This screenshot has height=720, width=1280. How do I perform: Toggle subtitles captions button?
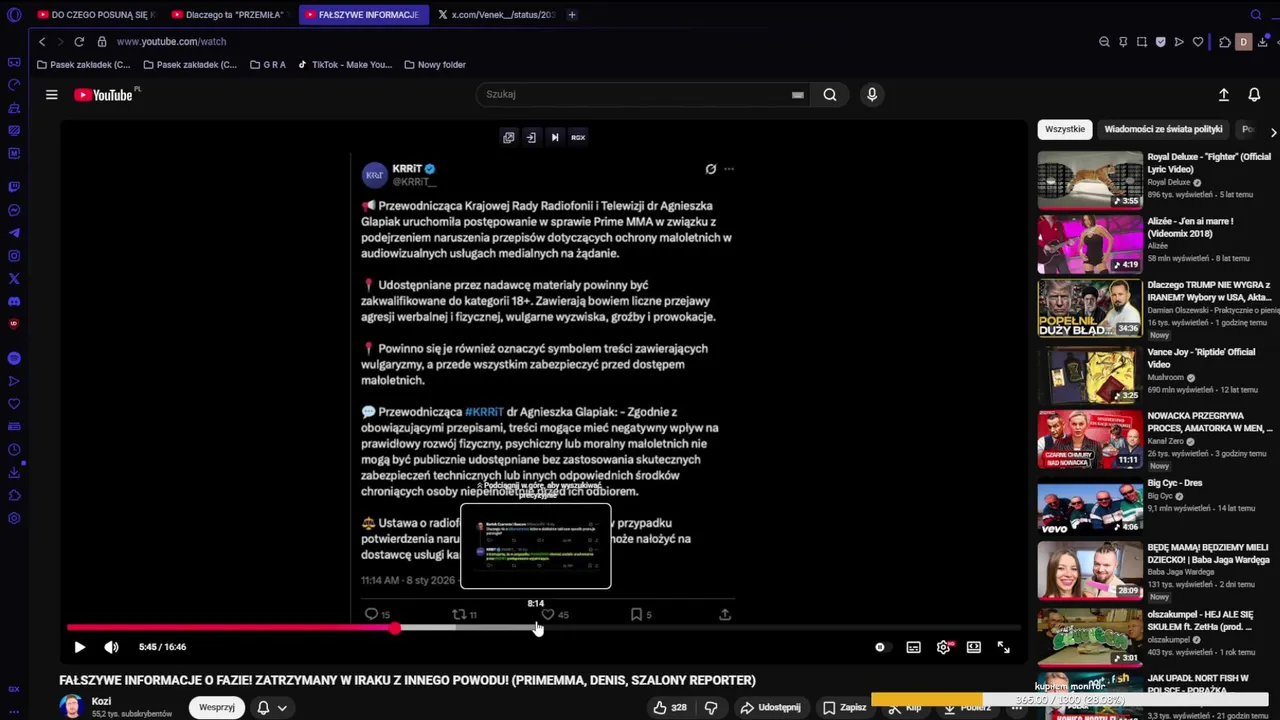[x=913, y=647]
